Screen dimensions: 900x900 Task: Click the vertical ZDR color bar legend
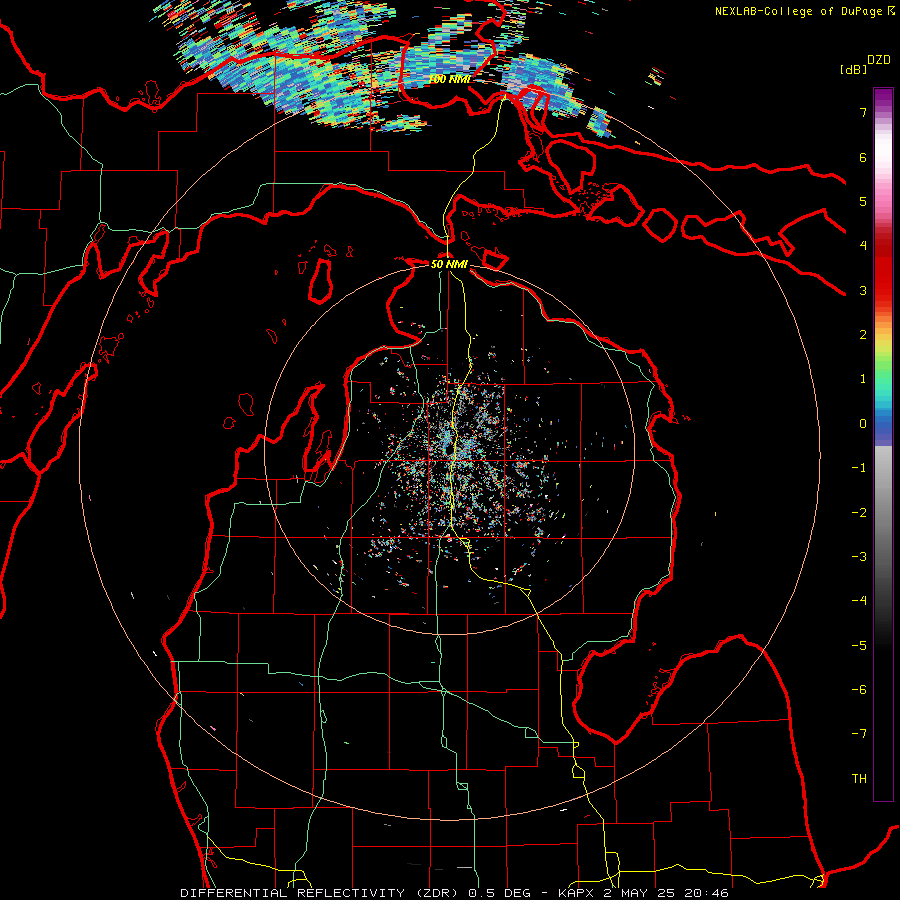(883, 444)
